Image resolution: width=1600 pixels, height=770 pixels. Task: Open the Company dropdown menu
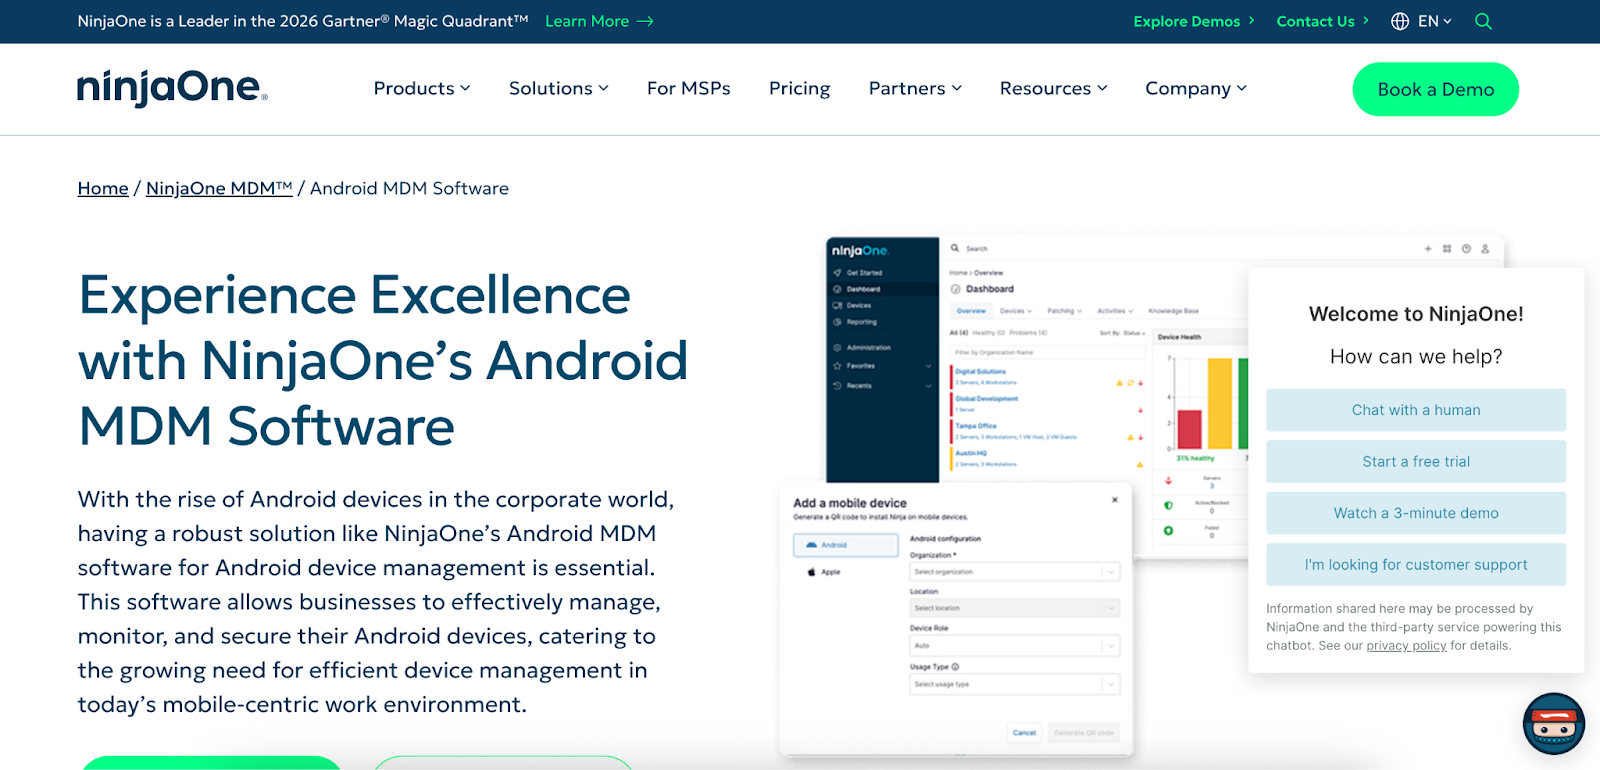point(1196,88)
